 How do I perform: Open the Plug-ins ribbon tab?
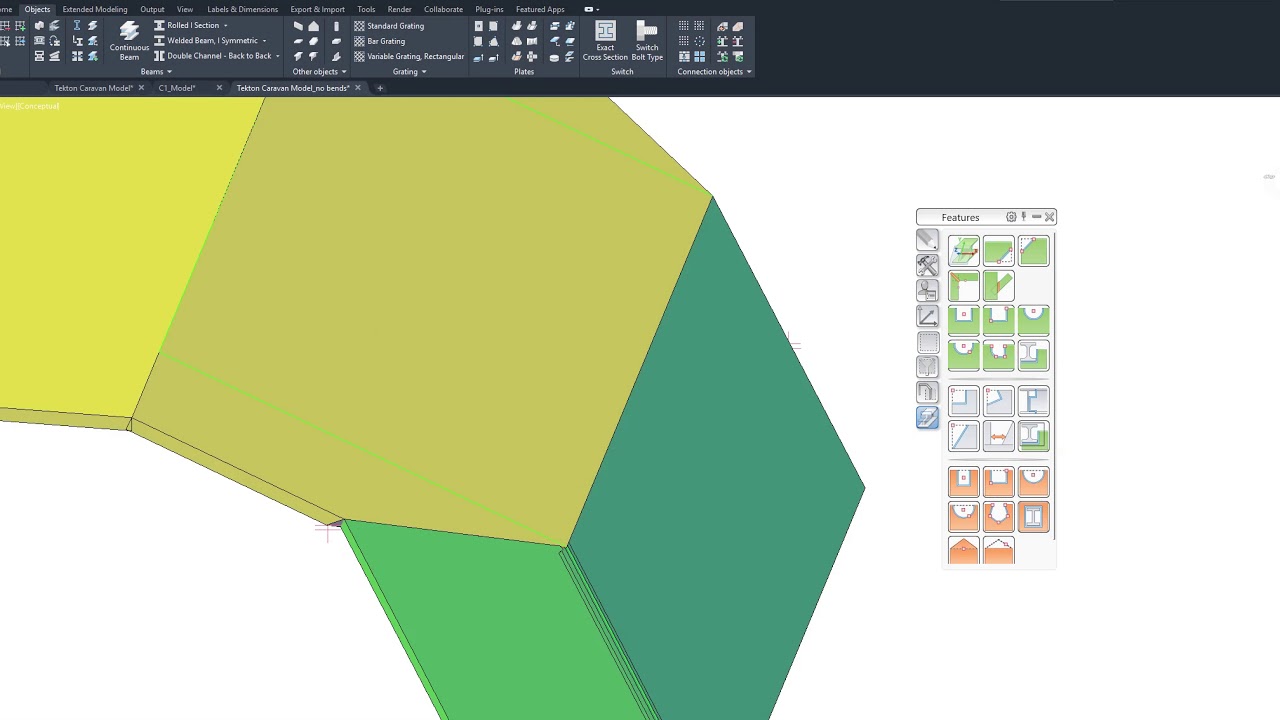click(489, 9)
